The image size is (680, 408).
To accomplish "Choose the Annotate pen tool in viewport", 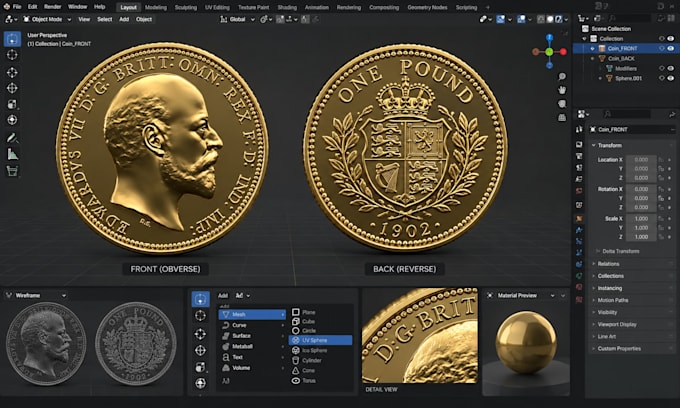I will (12, 138).
